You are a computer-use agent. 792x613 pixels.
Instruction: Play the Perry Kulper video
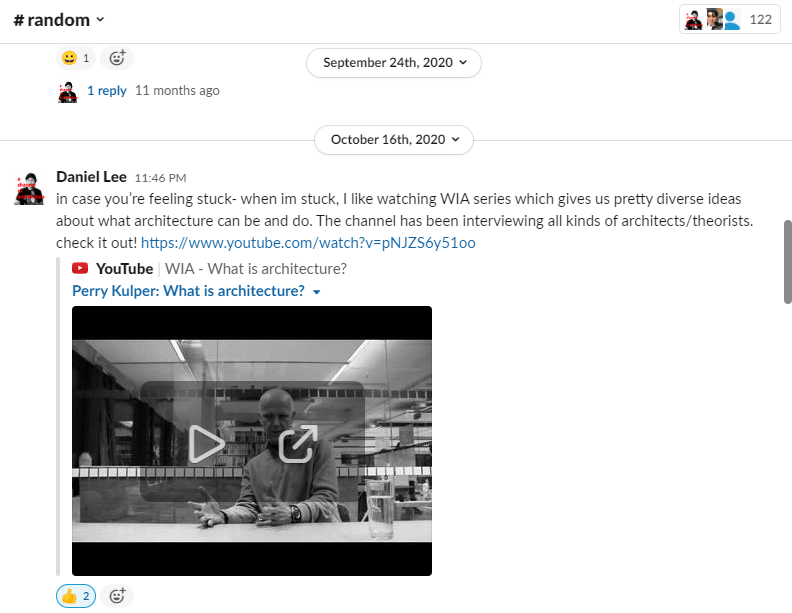click(206, 443)
